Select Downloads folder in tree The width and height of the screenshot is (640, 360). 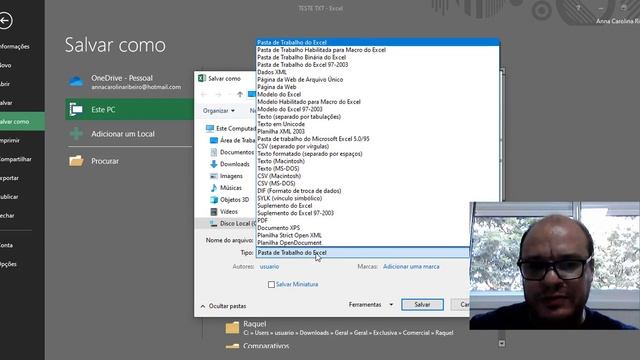point(230,164)
